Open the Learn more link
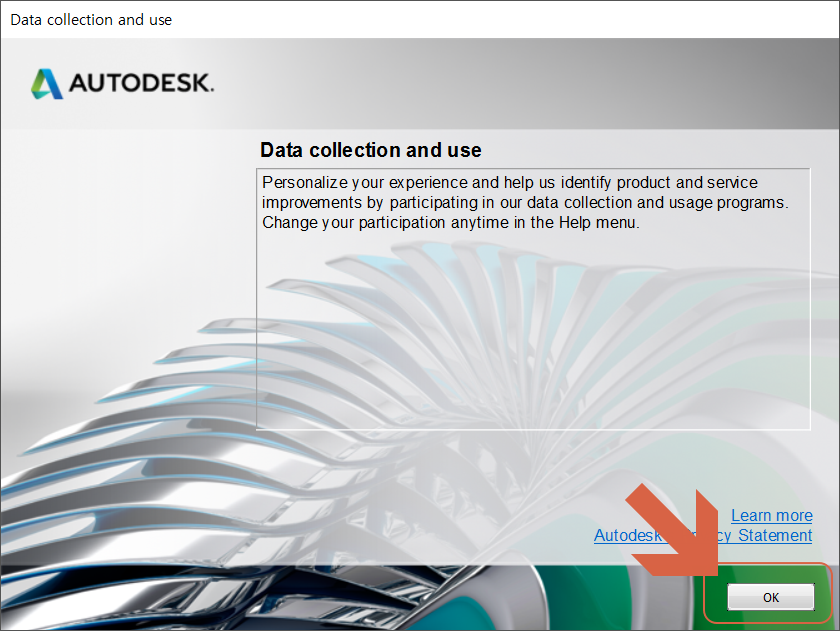The width and height of the screenshot is (840, 631). 771,515
